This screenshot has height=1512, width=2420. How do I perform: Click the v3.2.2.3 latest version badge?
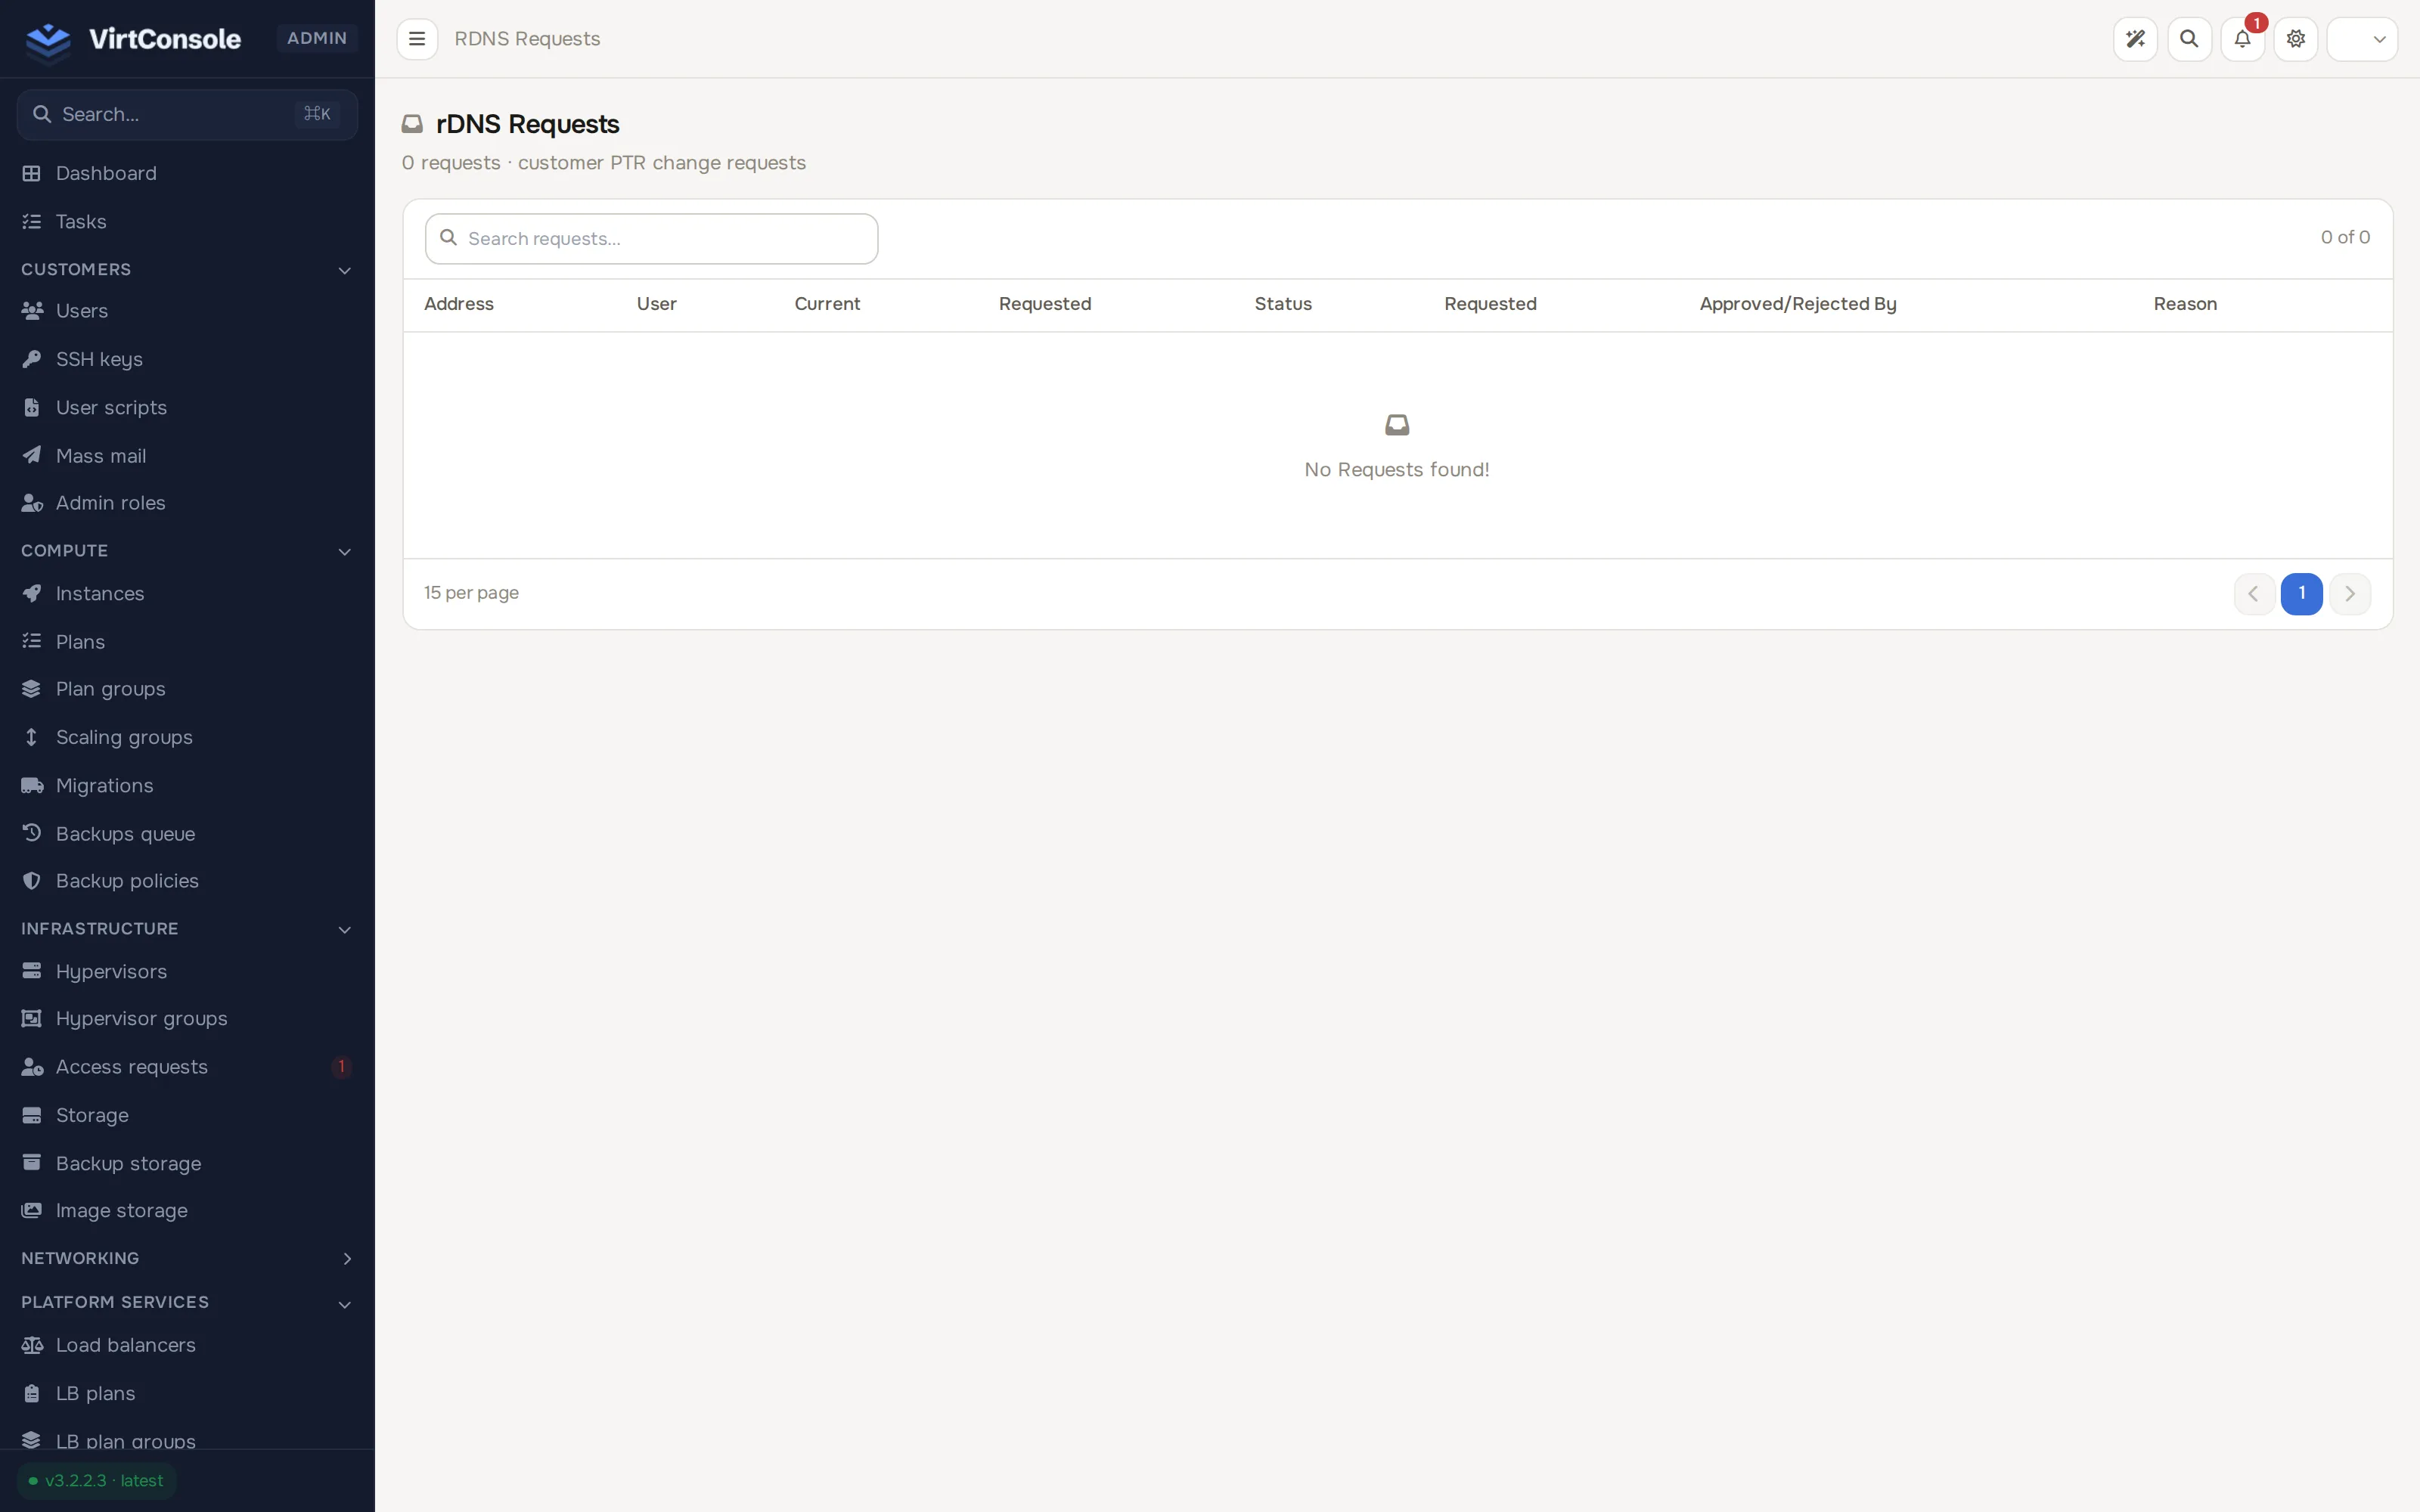coord(96,1481)
